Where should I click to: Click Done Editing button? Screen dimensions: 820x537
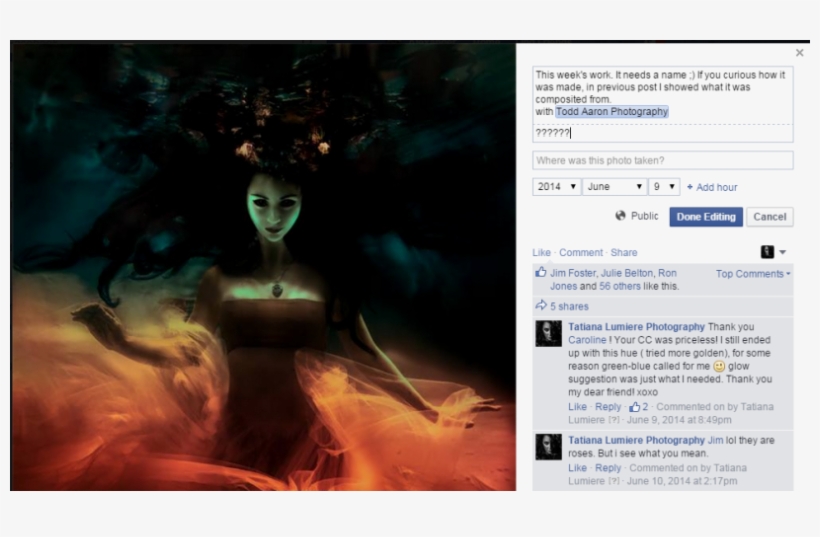[x=706, y=216]
